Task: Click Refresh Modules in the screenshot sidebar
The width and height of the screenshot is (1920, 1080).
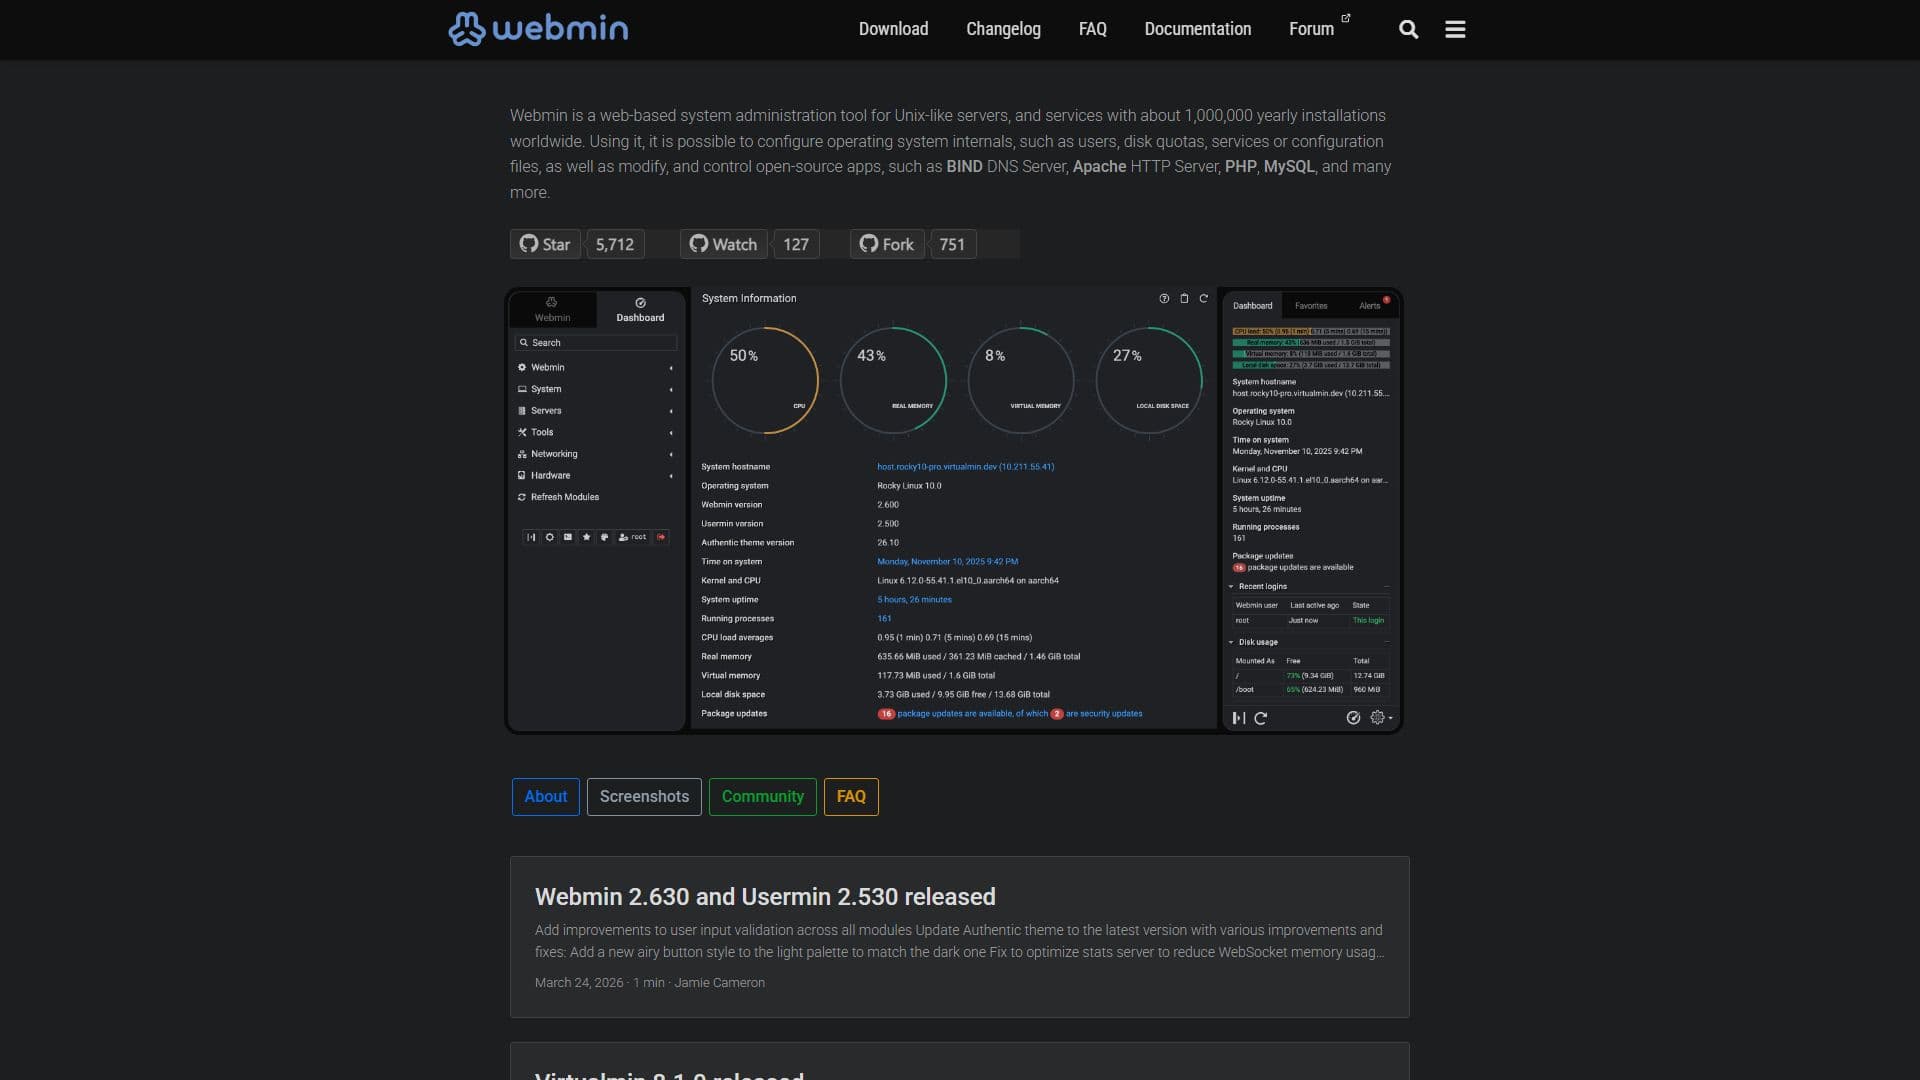Action: click(558, 497)
